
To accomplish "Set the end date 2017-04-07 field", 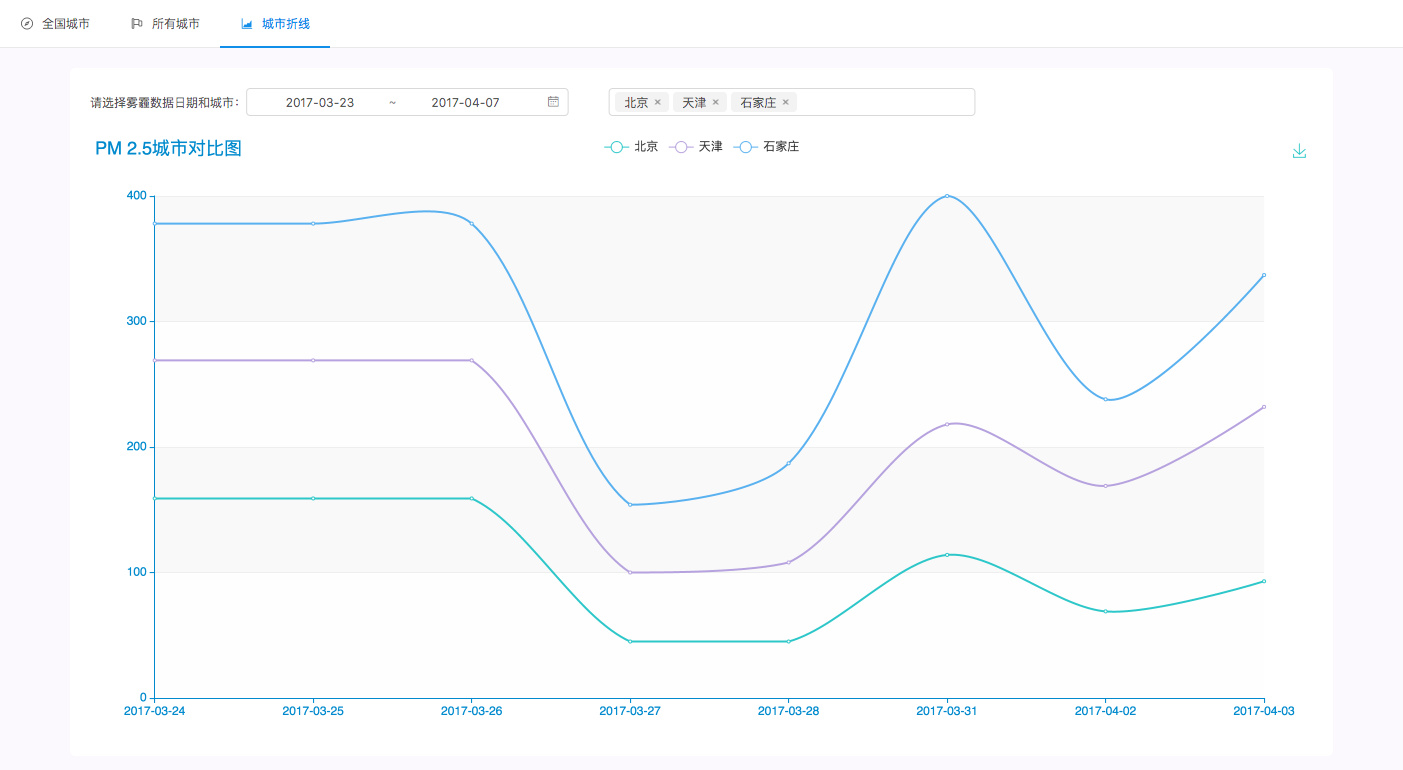I will coord(466,102).
